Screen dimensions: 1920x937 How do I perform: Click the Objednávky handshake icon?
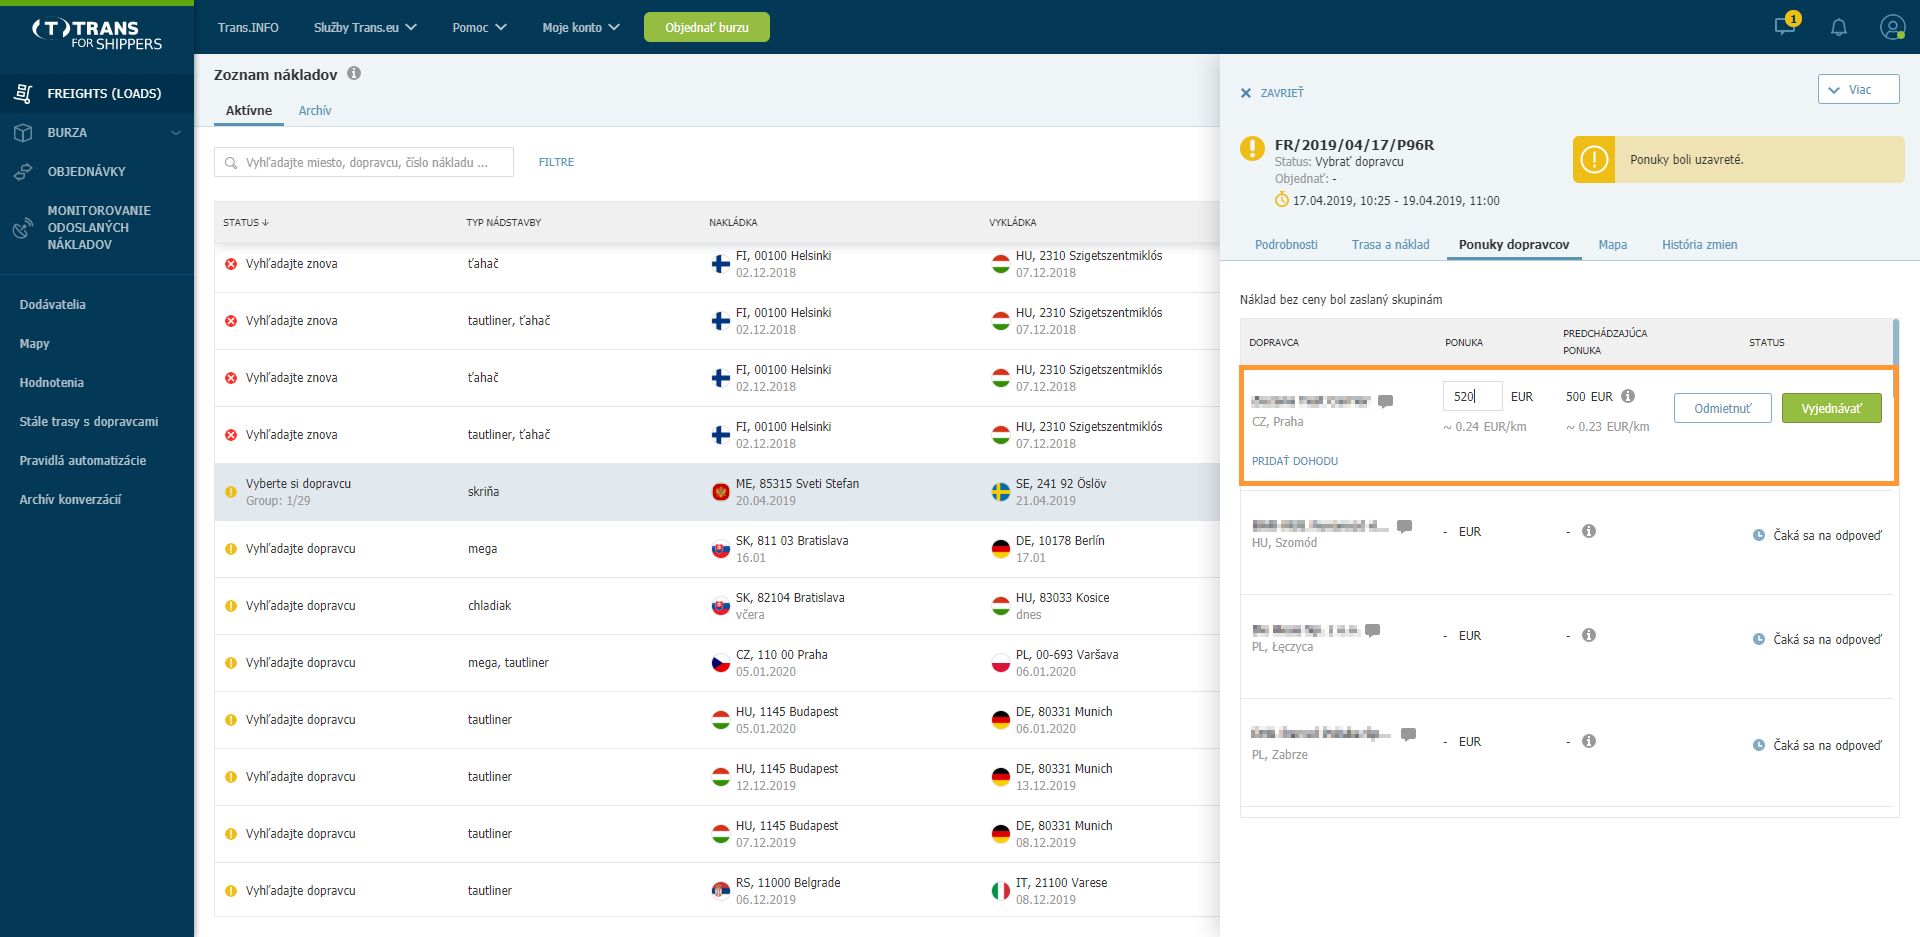click(x=23, y=172)
